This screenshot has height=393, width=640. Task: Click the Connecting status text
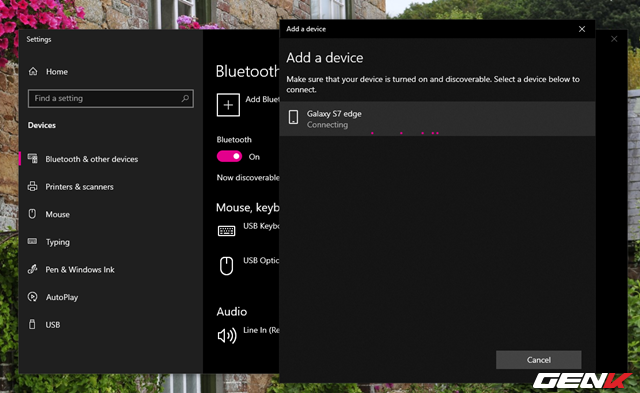(x=327, y=125)
